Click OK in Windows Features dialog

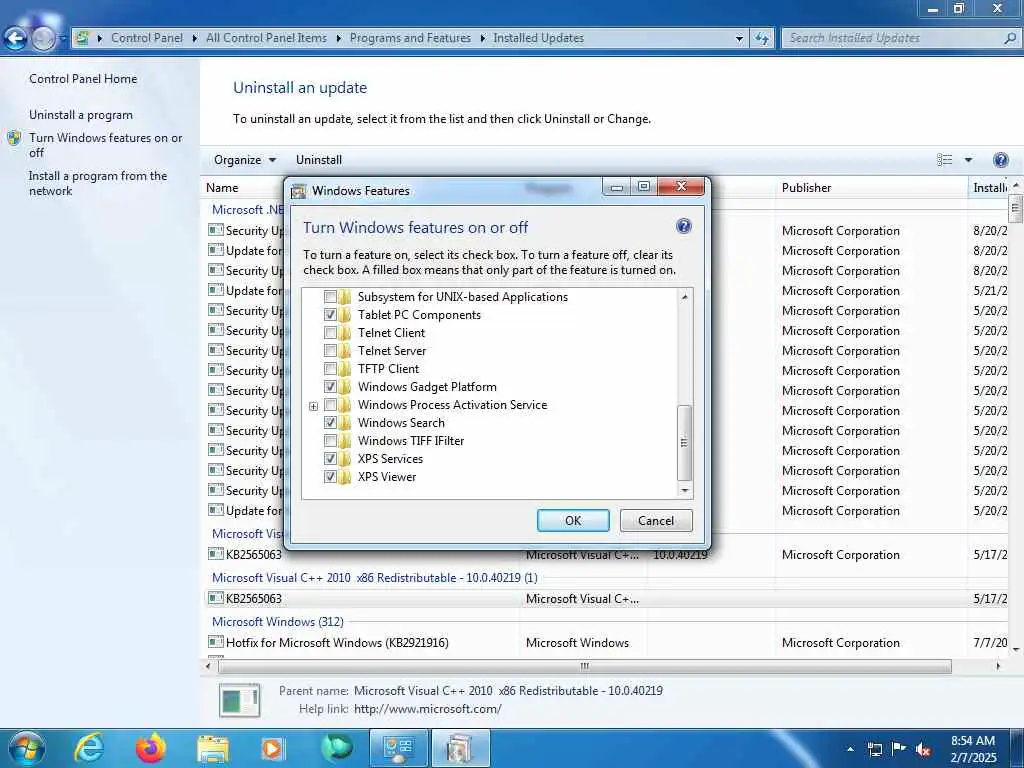573,520
